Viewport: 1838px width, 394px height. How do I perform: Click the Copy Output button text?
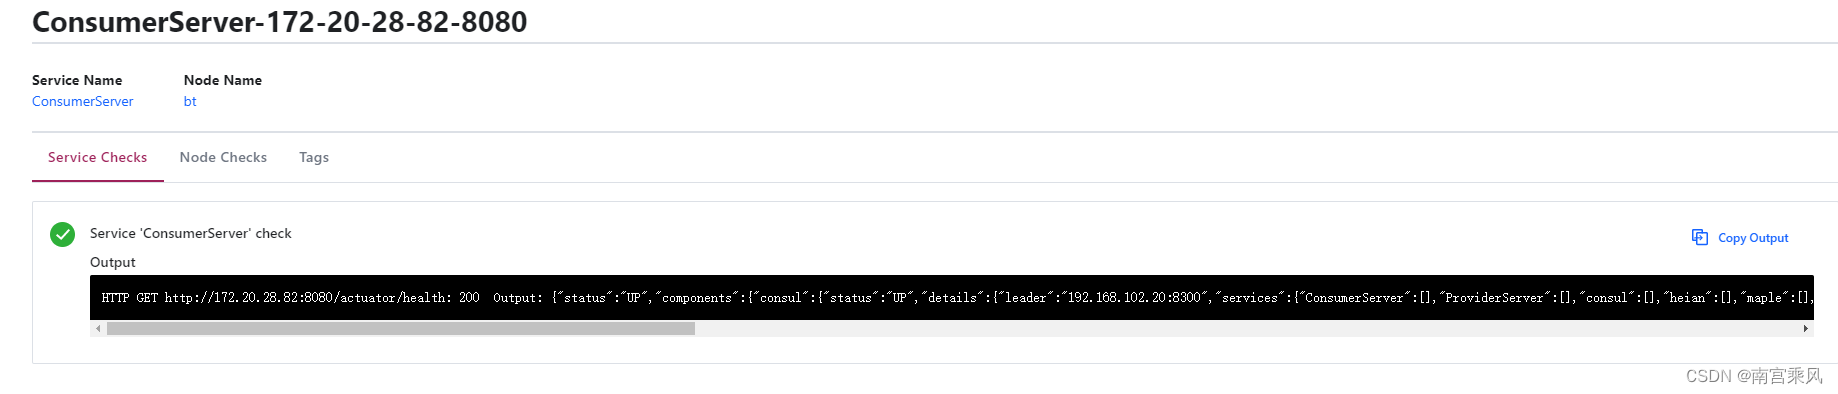tap(1753, 238)
